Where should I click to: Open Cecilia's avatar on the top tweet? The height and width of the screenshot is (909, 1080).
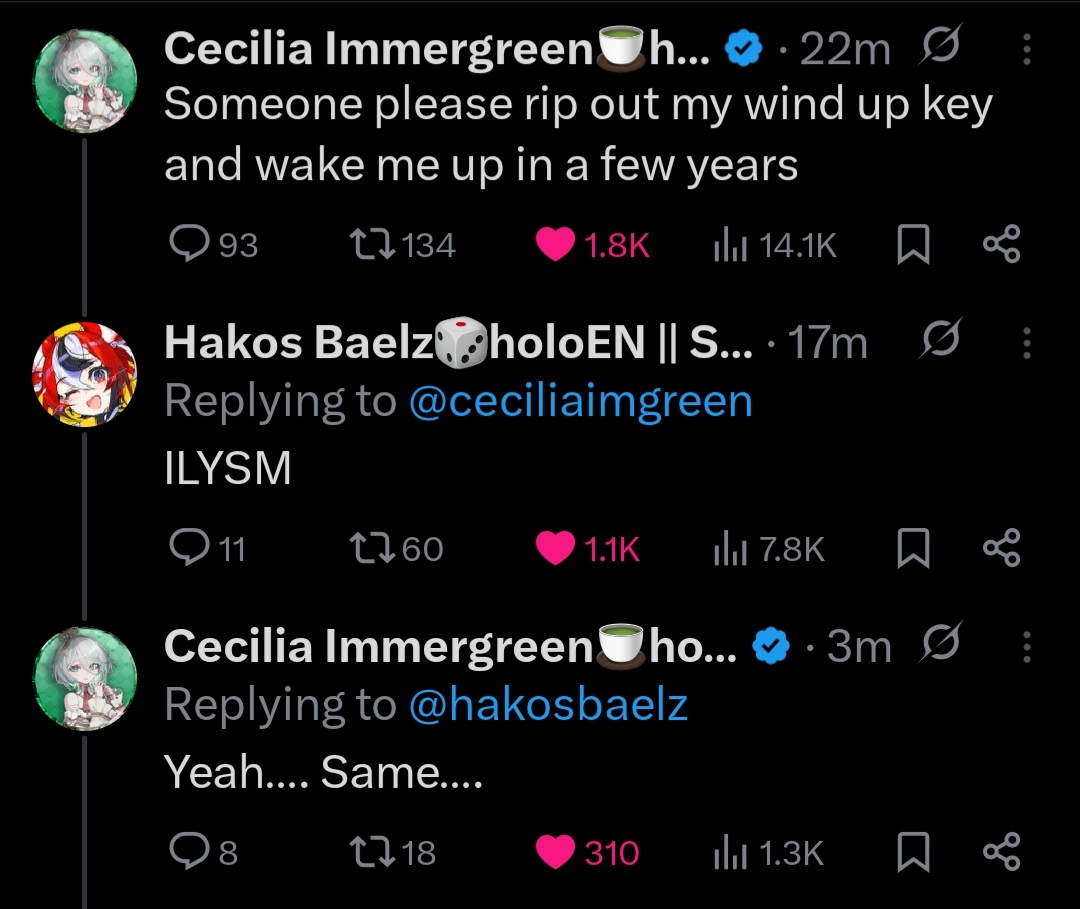point(84,76)
